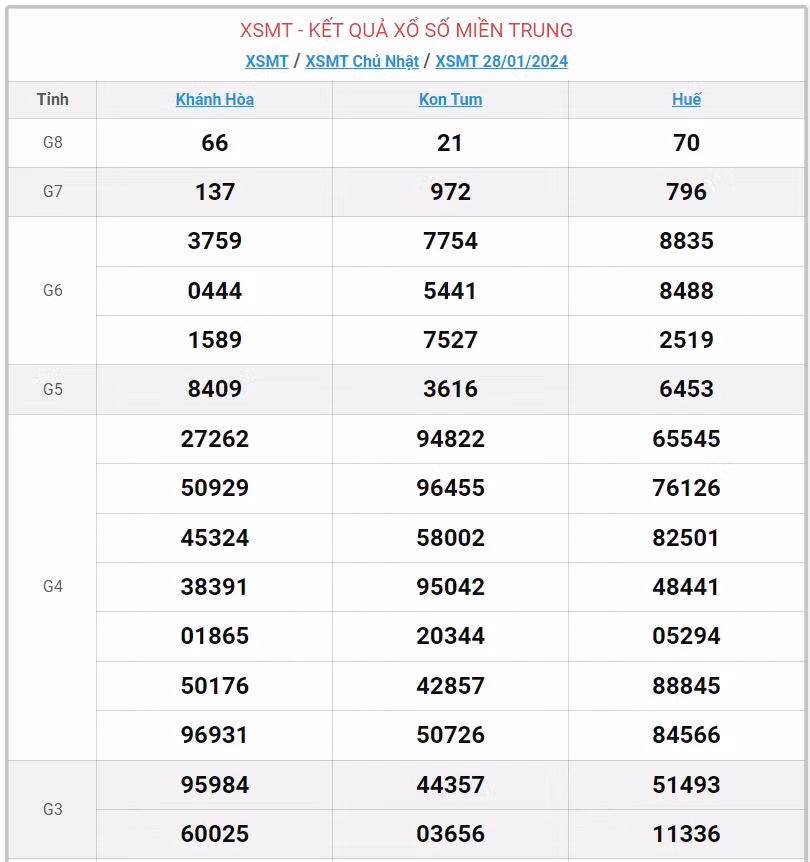Viewport: 810px width, 862px height.
Task: Select the G6 row label
Action: pos(53,290)
